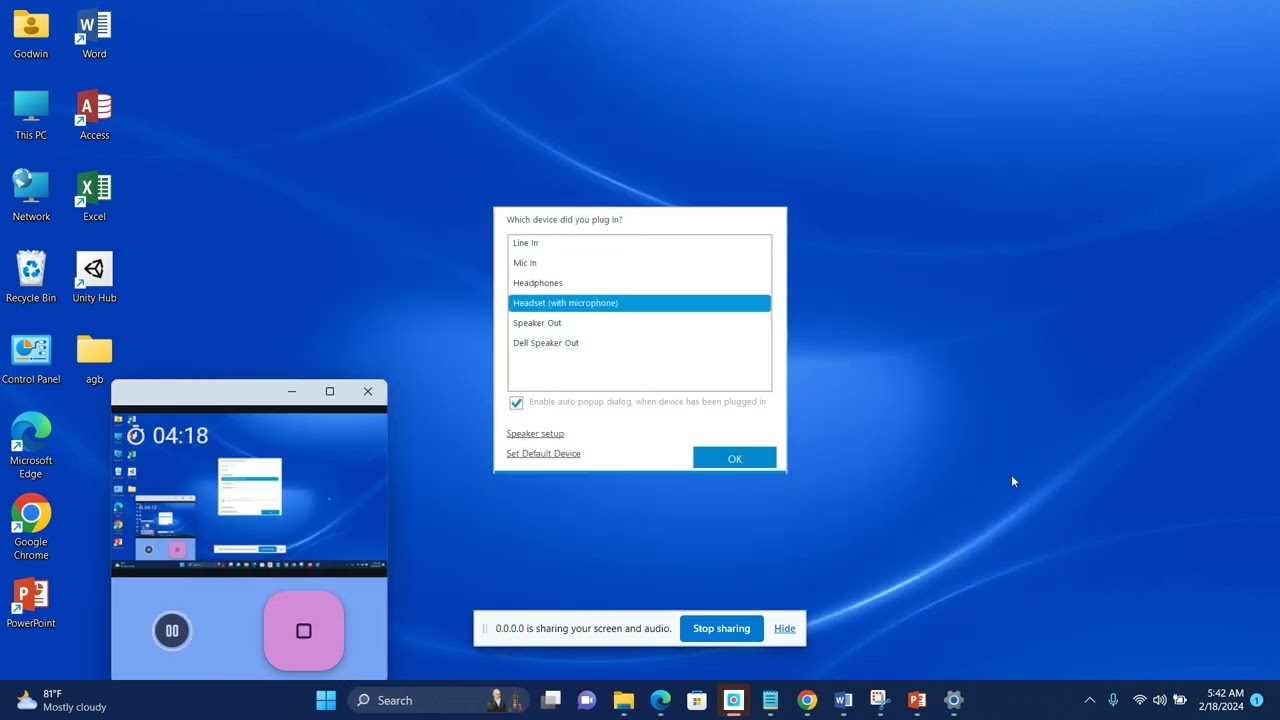
Task: Click the Set Default Device link
Action: click(x=543, y=454)
